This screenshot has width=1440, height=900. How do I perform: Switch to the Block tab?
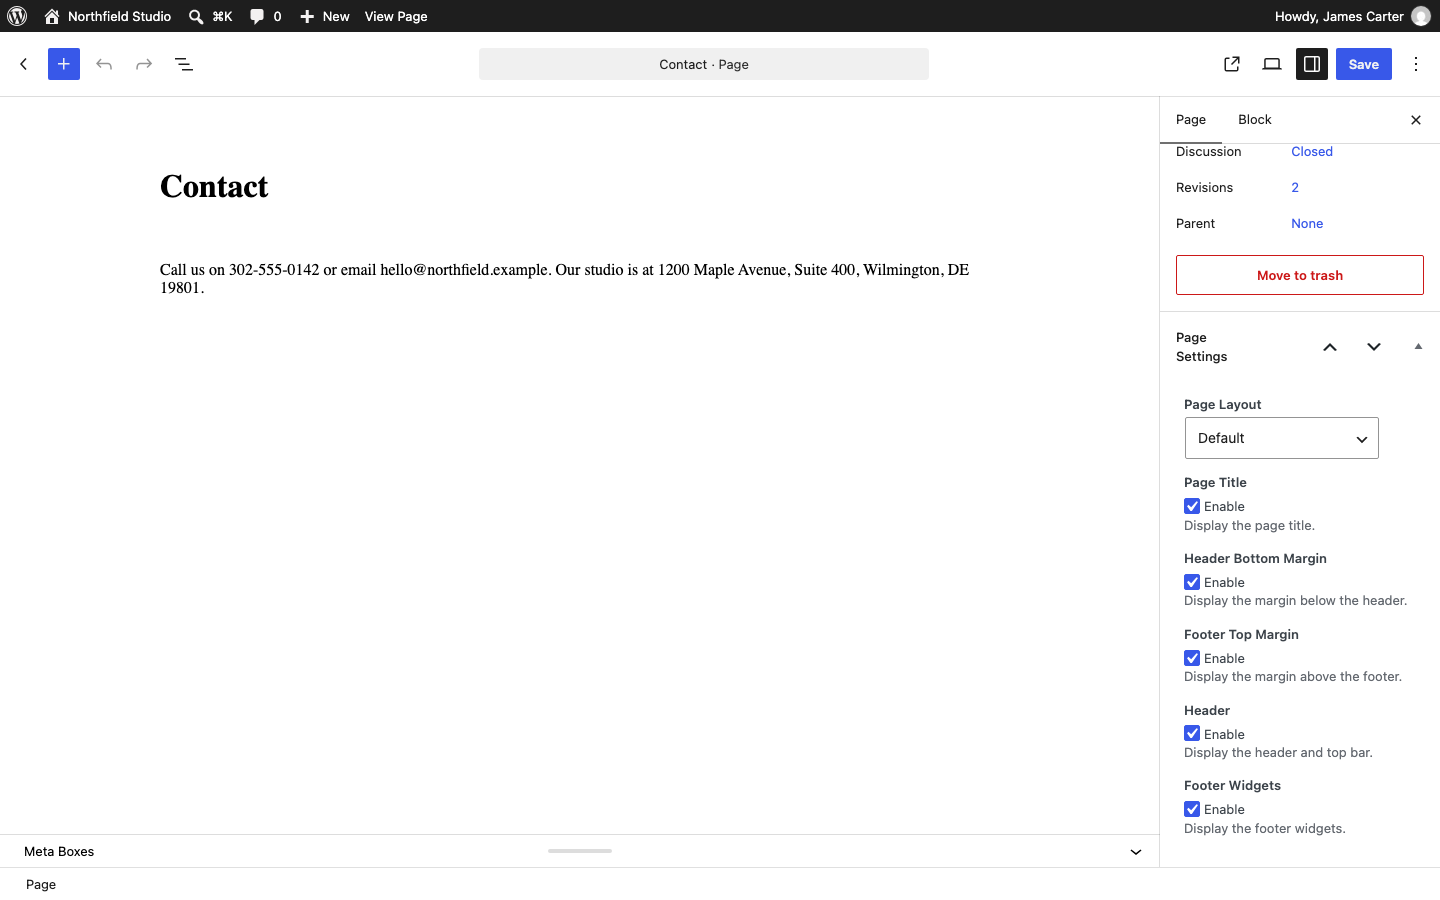pyautogui.click(x=1255, y=120)
